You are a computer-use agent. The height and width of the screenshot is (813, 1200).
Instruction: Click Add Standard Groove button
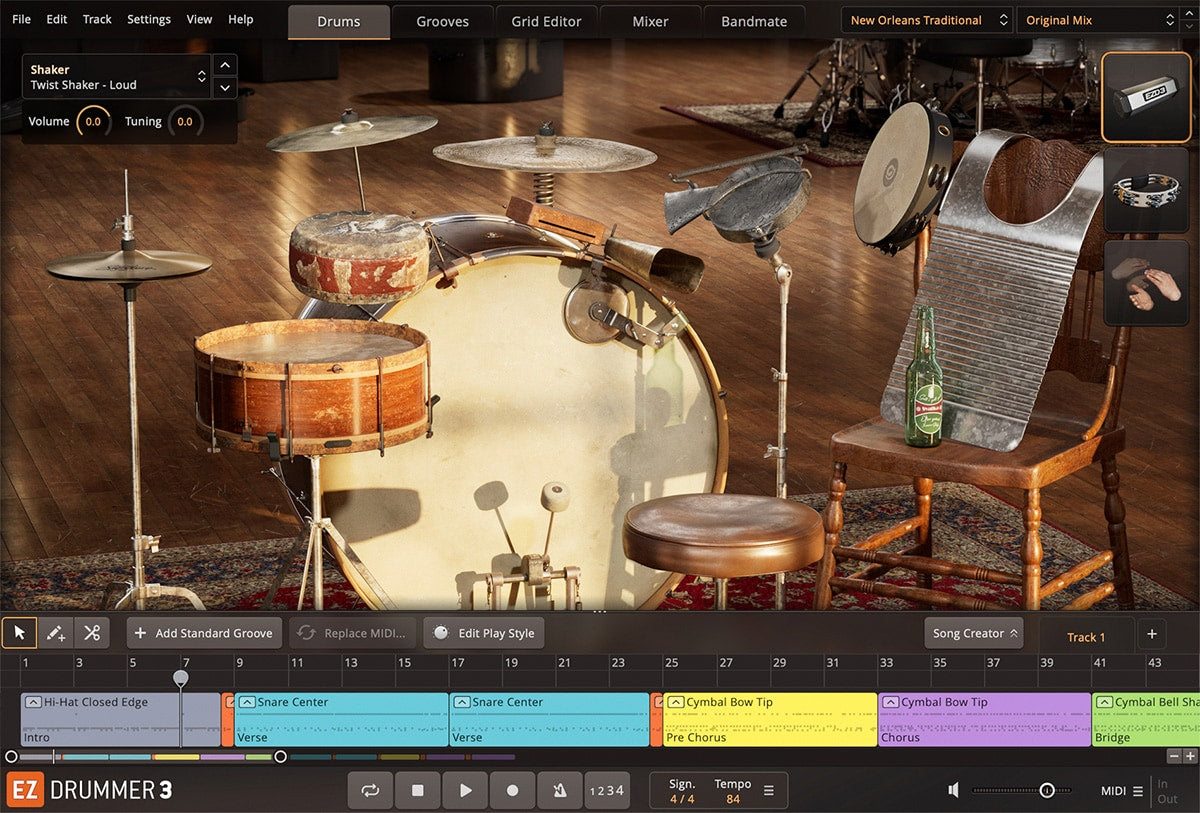(204, 633)
